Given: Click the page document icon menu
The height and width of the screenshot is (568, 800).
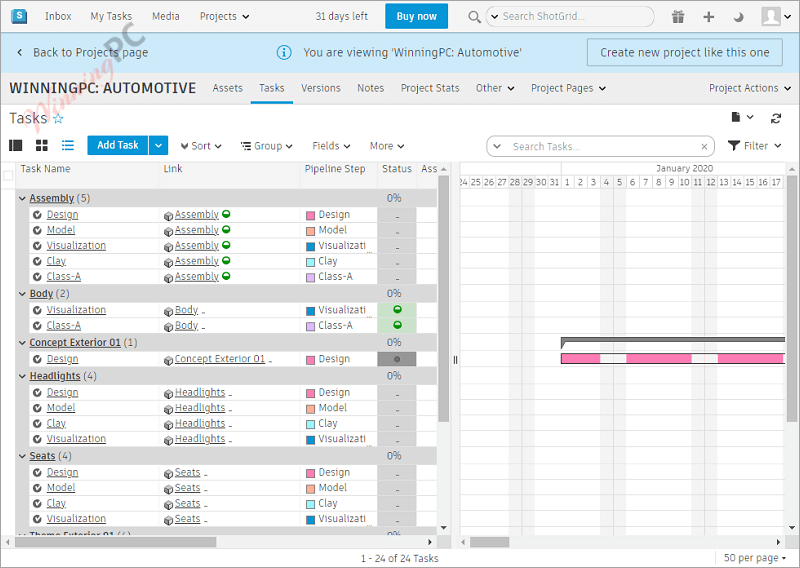Looking at the screenshot, I should coord(742,117).
